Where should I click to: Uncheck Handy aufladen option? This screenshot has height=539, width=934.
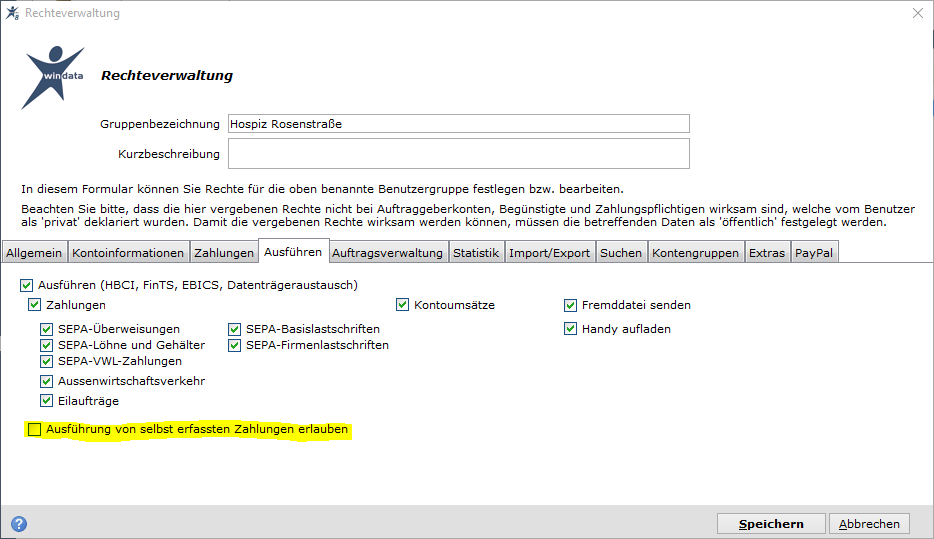pyautogui.click(x=571, y=329)
